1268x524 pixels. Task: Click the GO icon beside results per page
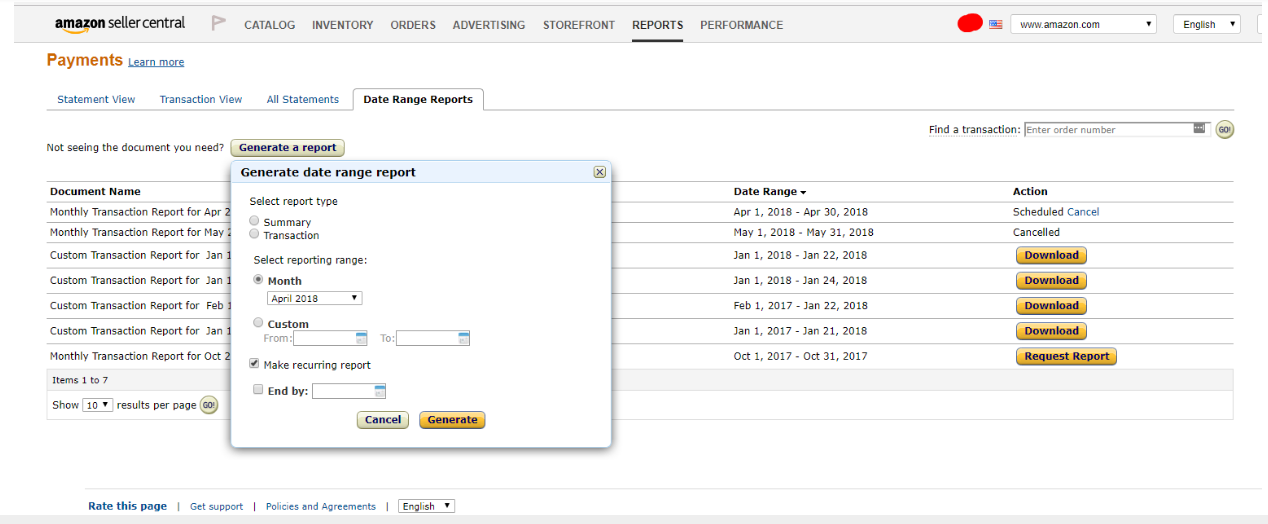click(x=209, y=405)
